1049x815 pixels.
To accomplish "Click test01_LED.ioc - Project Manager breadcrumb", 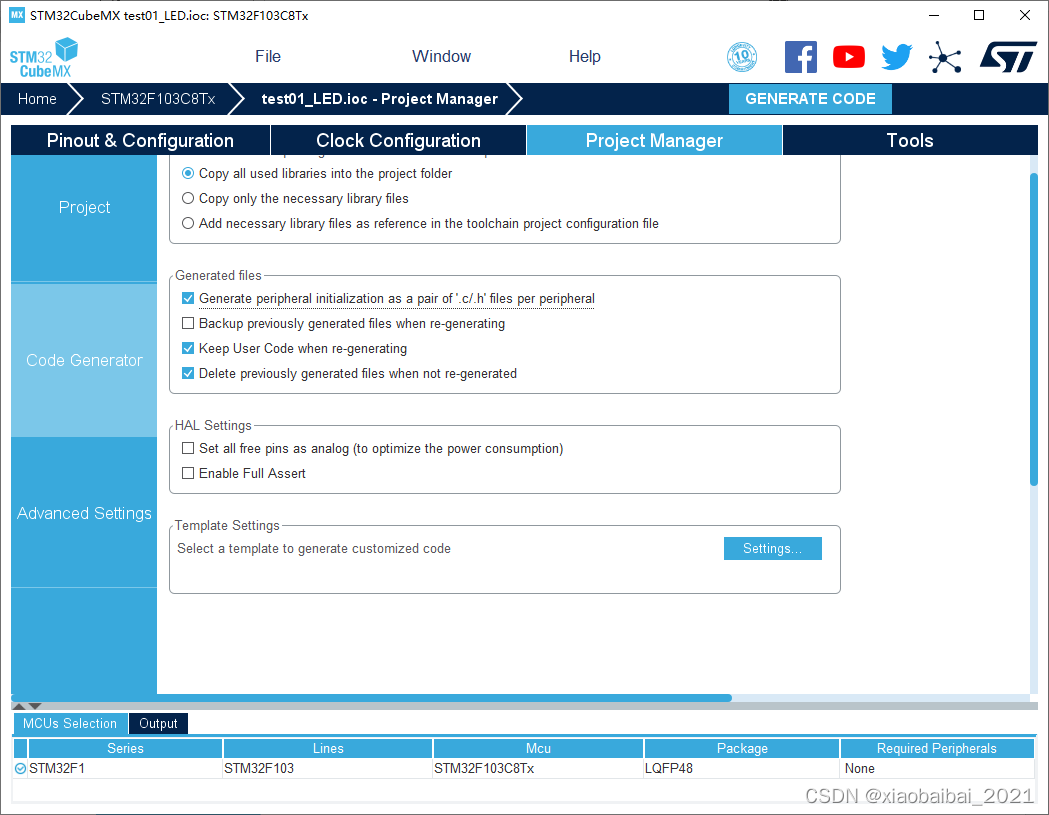I will click(x=379, y=99).
